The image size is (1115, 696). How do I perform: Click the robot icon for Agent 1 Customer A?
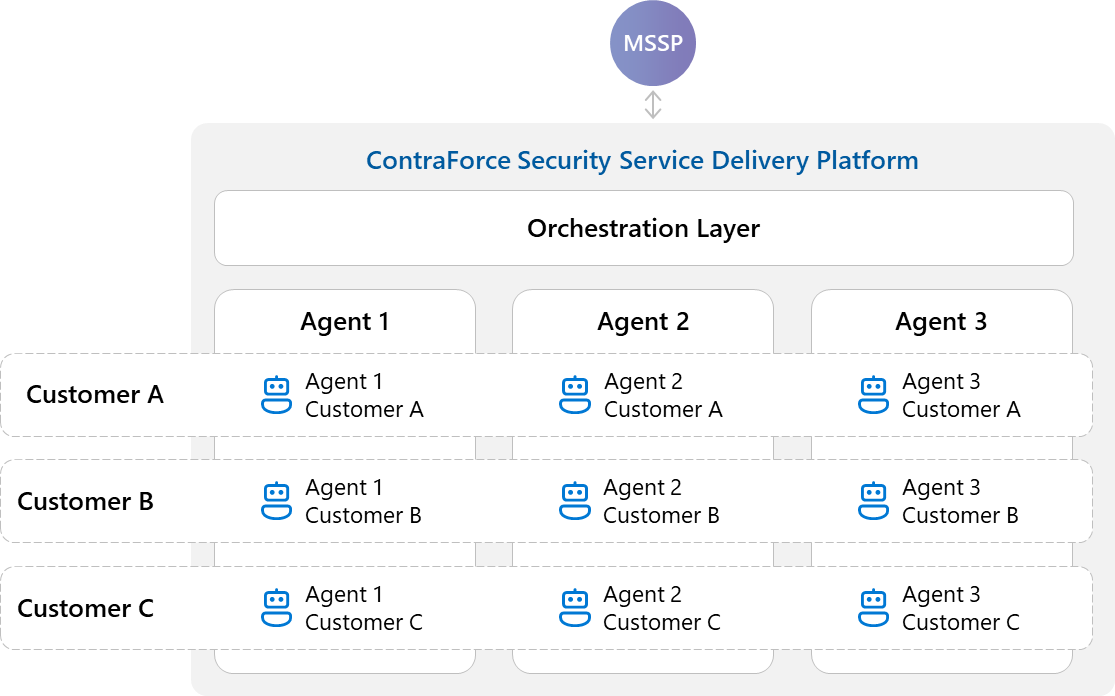pyautogui.click(x=277, y=395)
